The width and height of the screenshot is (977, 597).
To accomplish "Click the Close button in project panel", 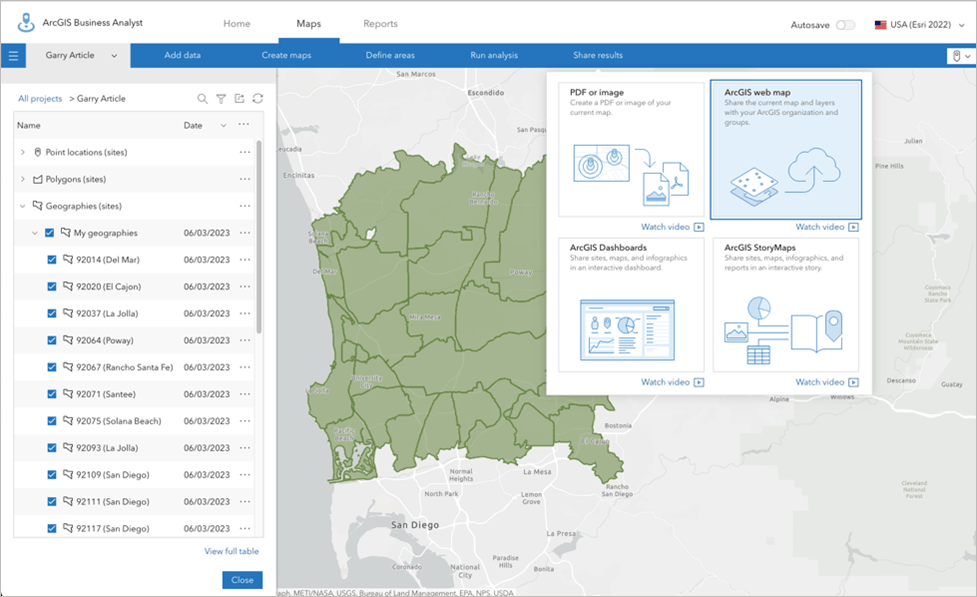I will 242,580.
